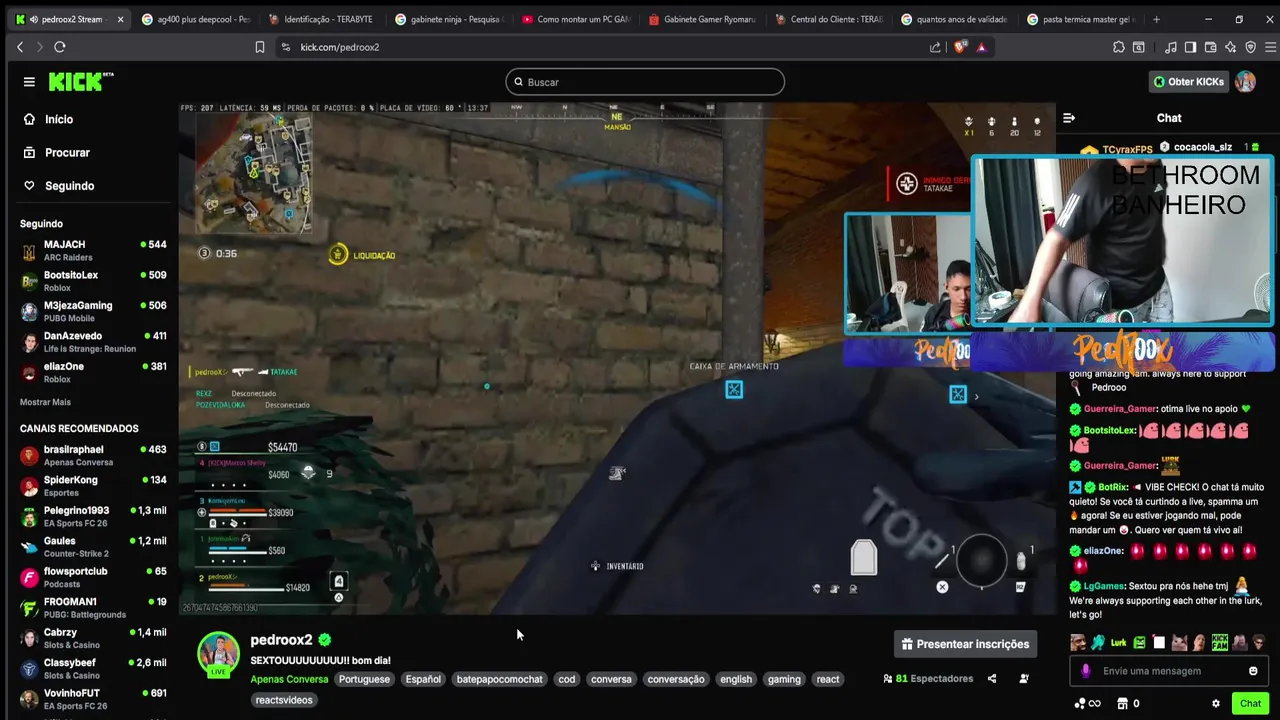
Task: Click the purple microphone icon in chat
Action: click(x=1086, y=671)
